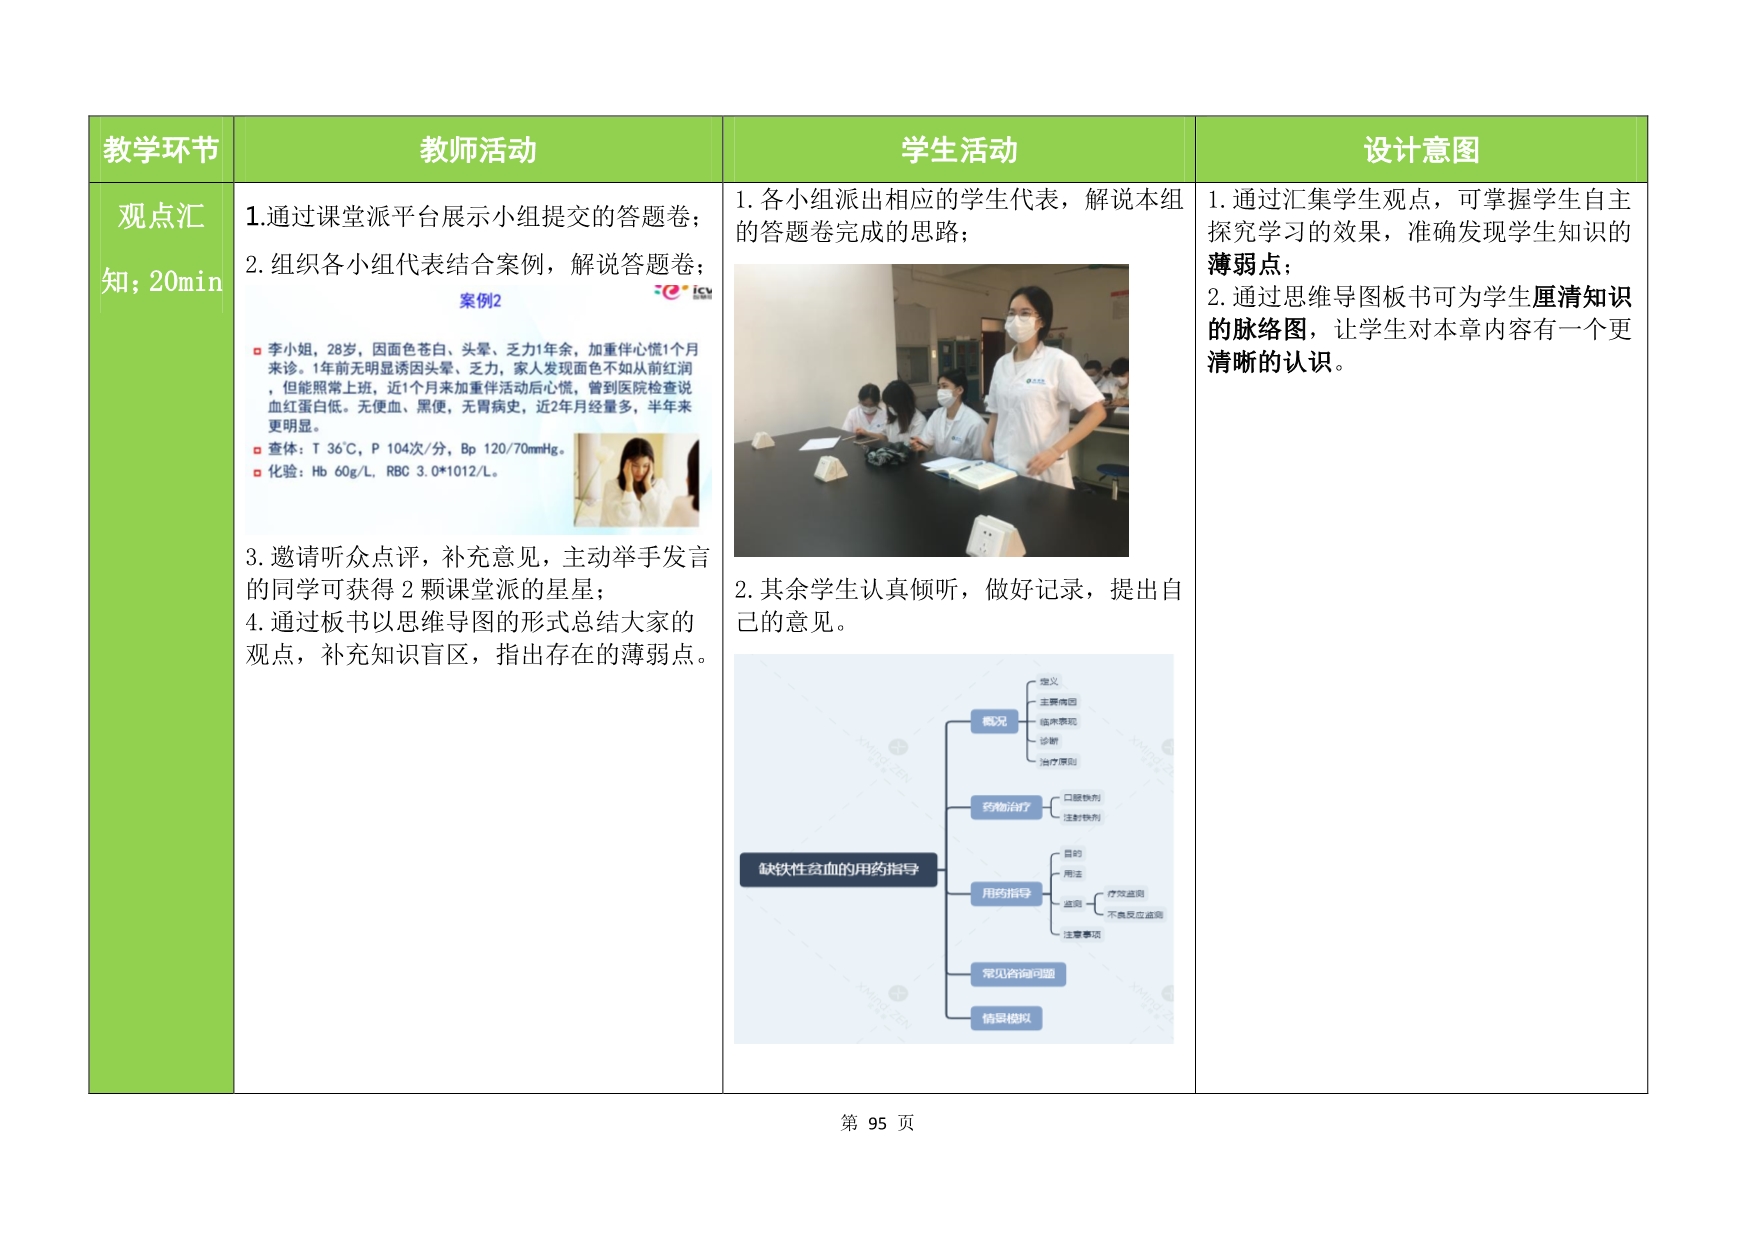Screen dimensions: 1753x1240
Task: Click the 治疗原则 leaf node
Action: 1058,762
